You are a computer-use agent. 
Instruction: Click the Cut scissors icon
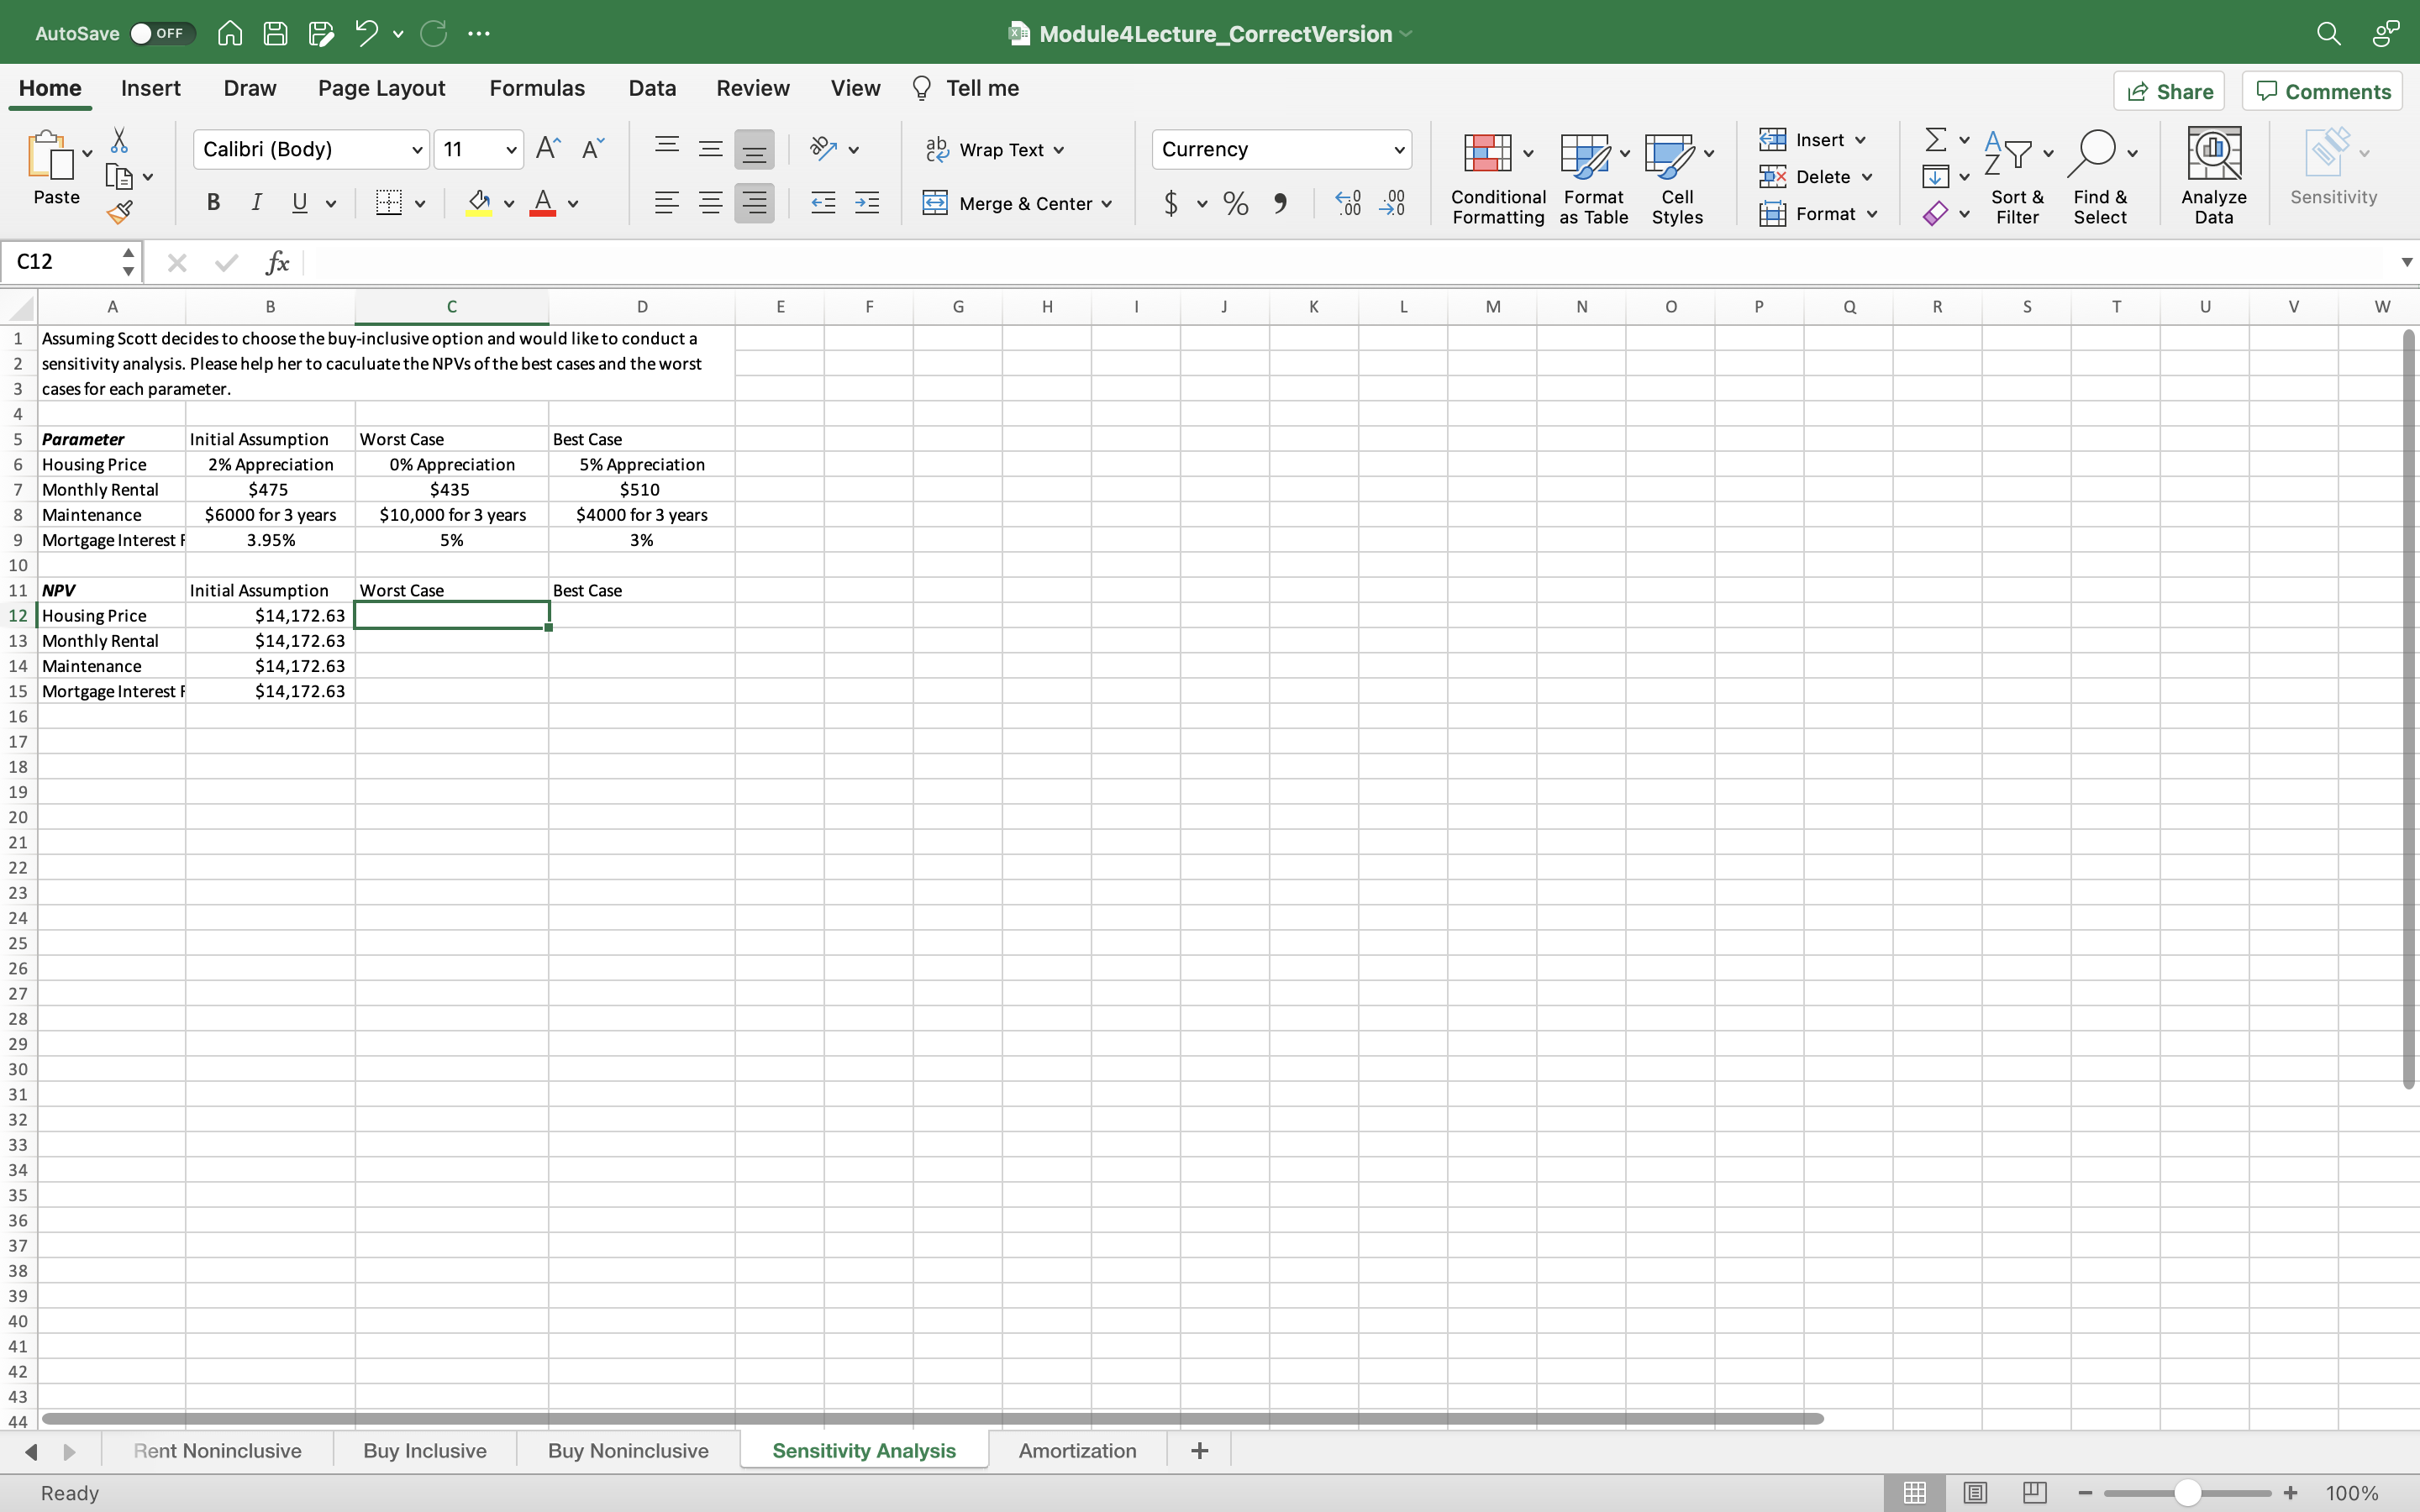click(119, 140)
